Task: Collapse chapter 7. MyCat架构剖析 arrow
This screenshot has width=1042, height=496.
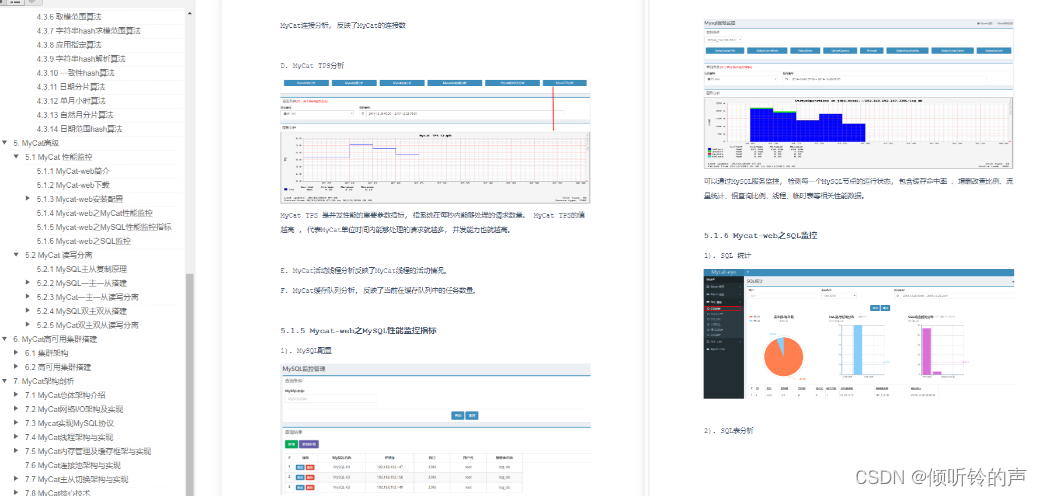Action: [5, 381]
